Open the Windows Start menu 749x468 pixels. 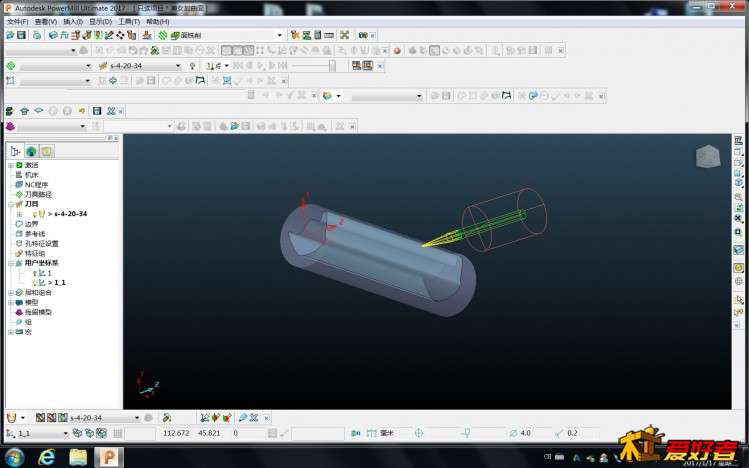tap(14, 457)
